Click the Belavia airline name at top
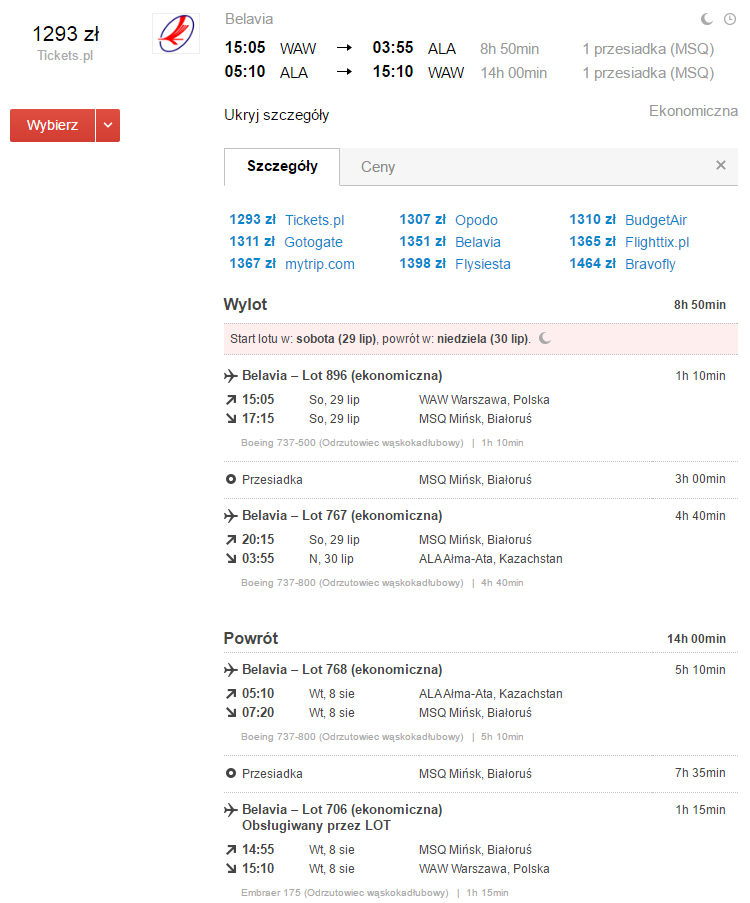This screenshot has width=750, height=903. tap(249, 19)
